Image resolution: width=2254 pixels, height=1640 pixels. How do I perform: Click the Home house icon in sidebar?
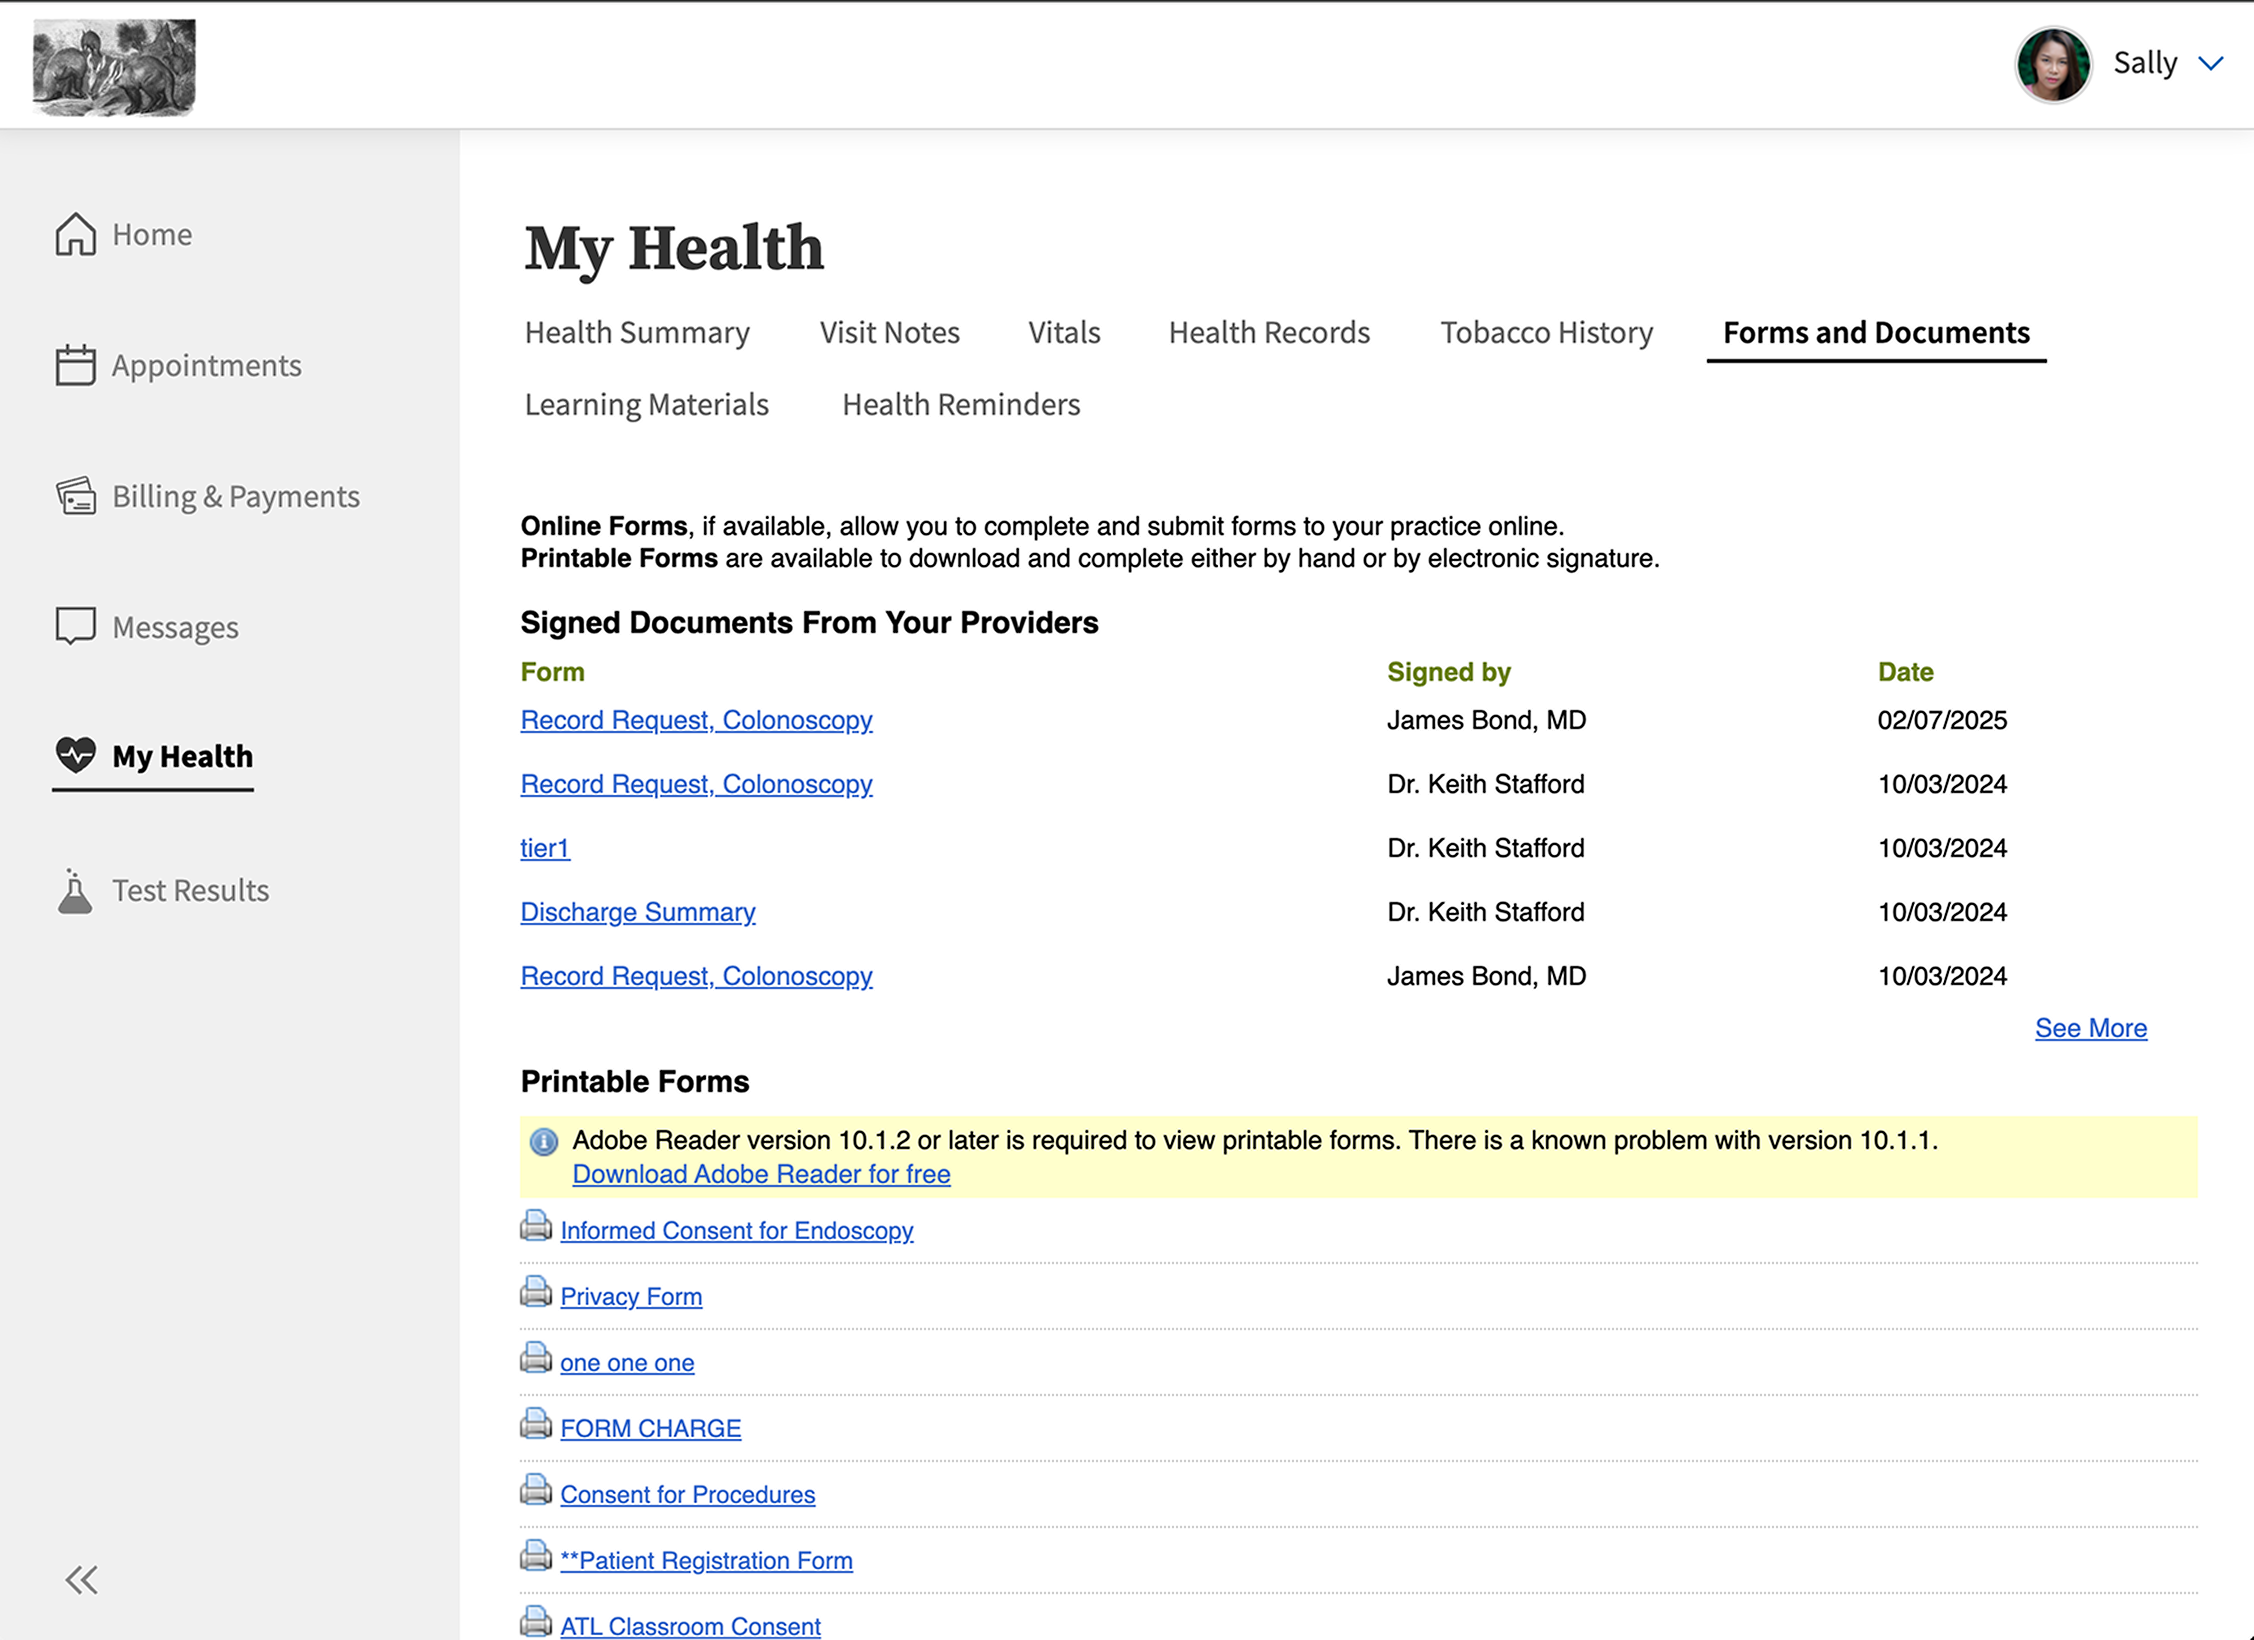(x=75, y=234)
